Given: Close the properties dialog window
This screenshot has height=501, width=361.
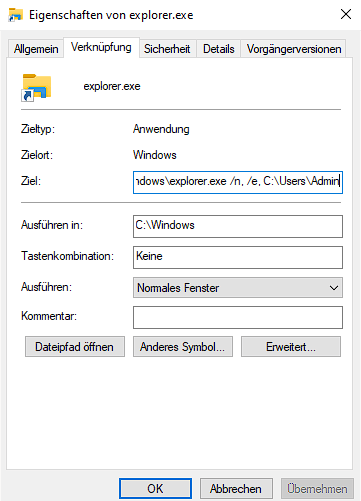Looking at the screenshot, I should pyautogui.click(x=346, y=14).
